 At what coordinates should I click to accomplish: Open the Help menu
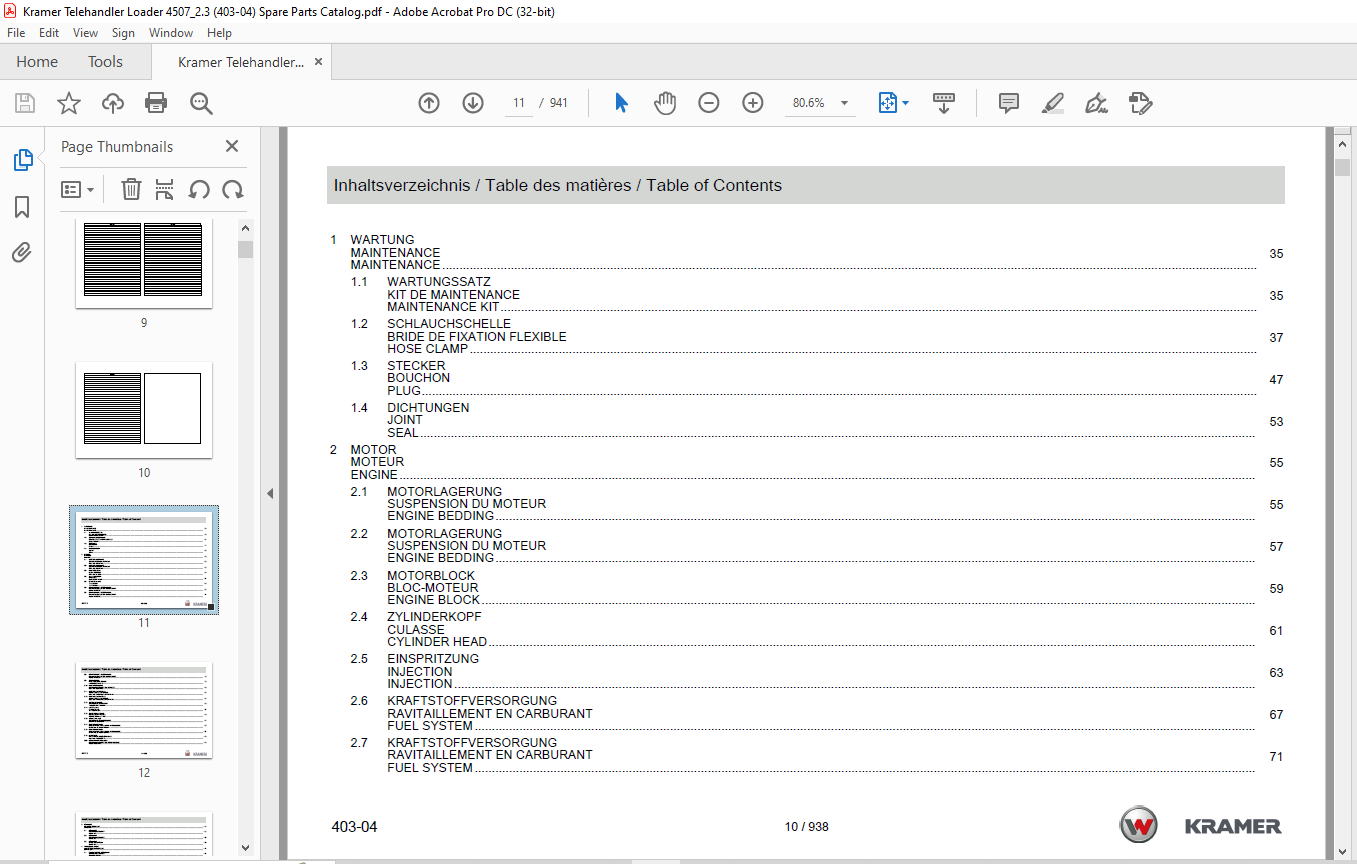click(219, 33)
